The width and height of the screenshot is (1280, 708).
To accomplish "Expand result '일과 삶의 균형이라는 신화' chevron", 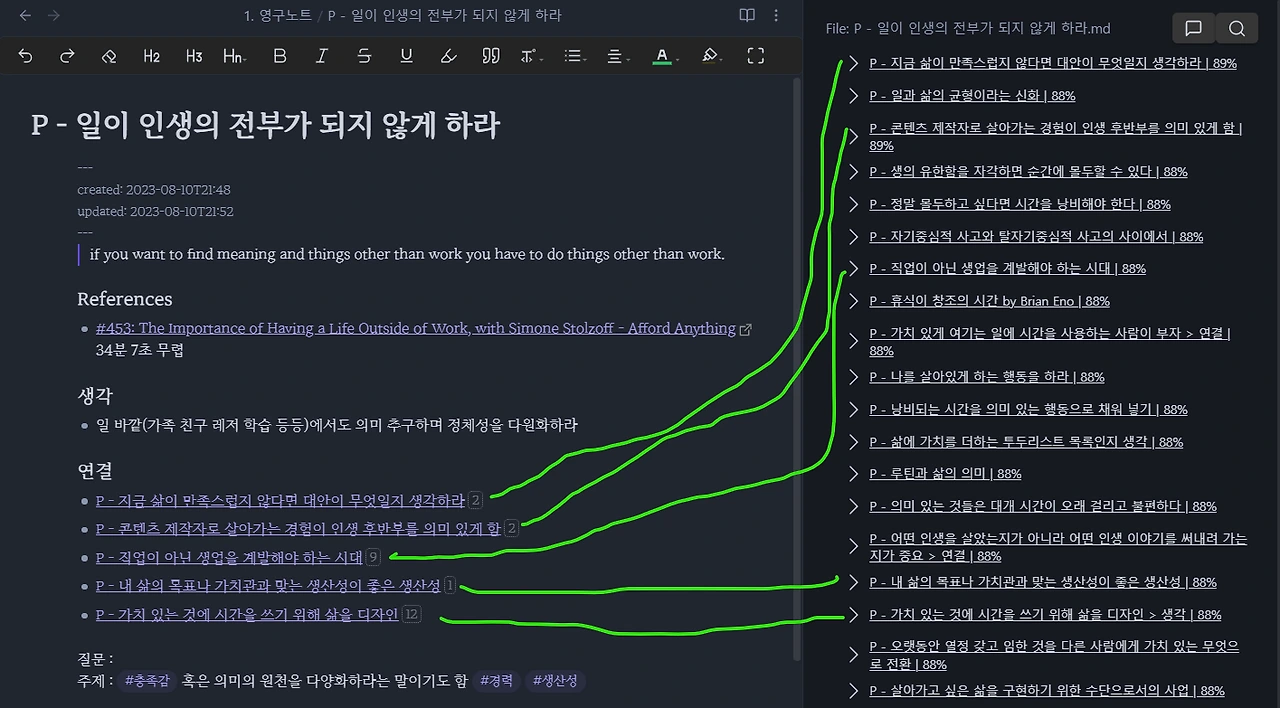I will (853, 96).
